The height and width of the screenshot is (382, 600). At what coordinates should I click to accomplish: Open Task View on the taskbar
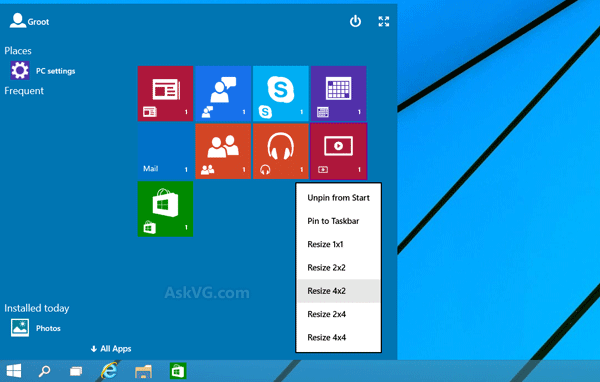[x=76, y=371]
